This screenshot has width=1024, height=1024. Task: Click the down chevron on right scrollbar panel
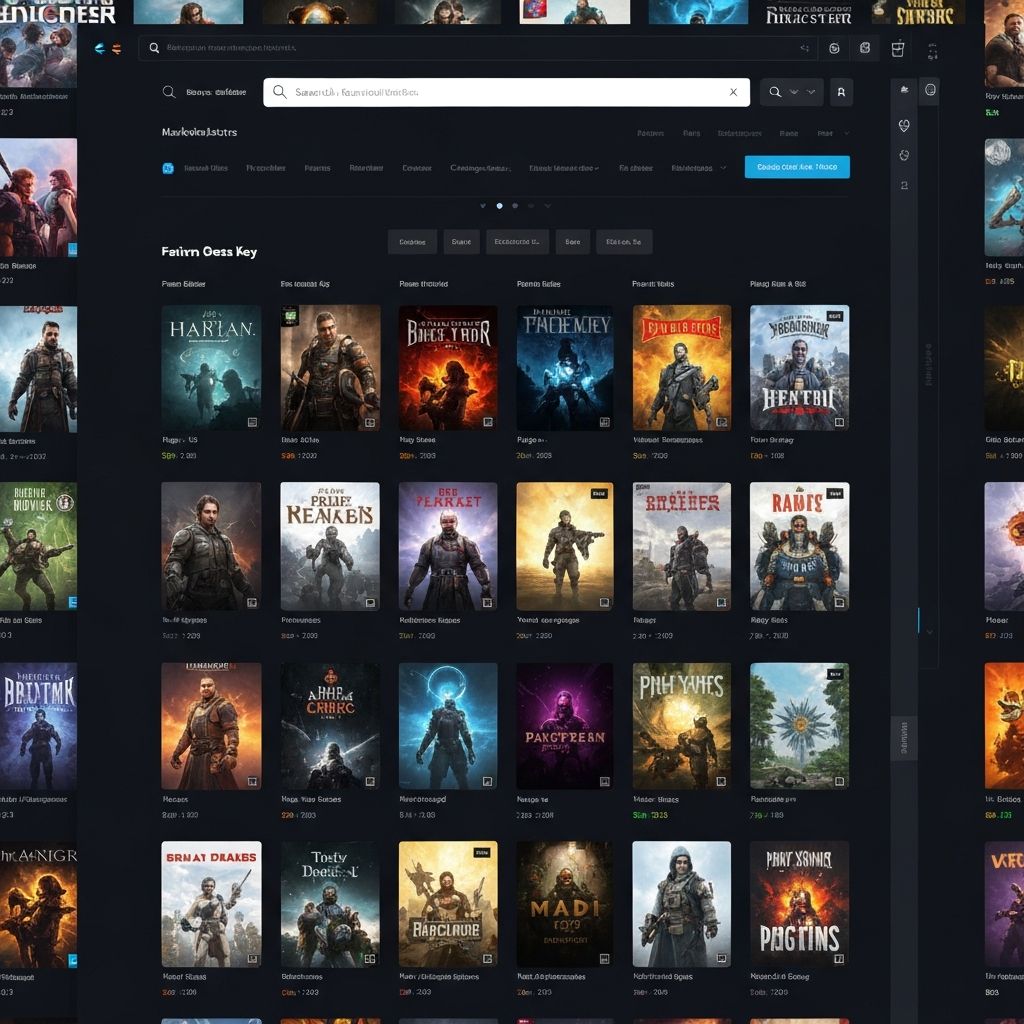pos(930,632)
